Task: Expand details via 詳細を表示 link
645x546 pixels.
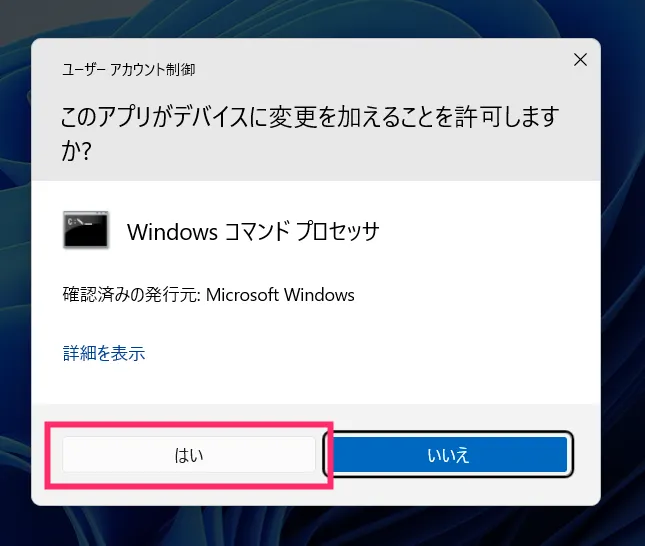Action: click(104, 353)
